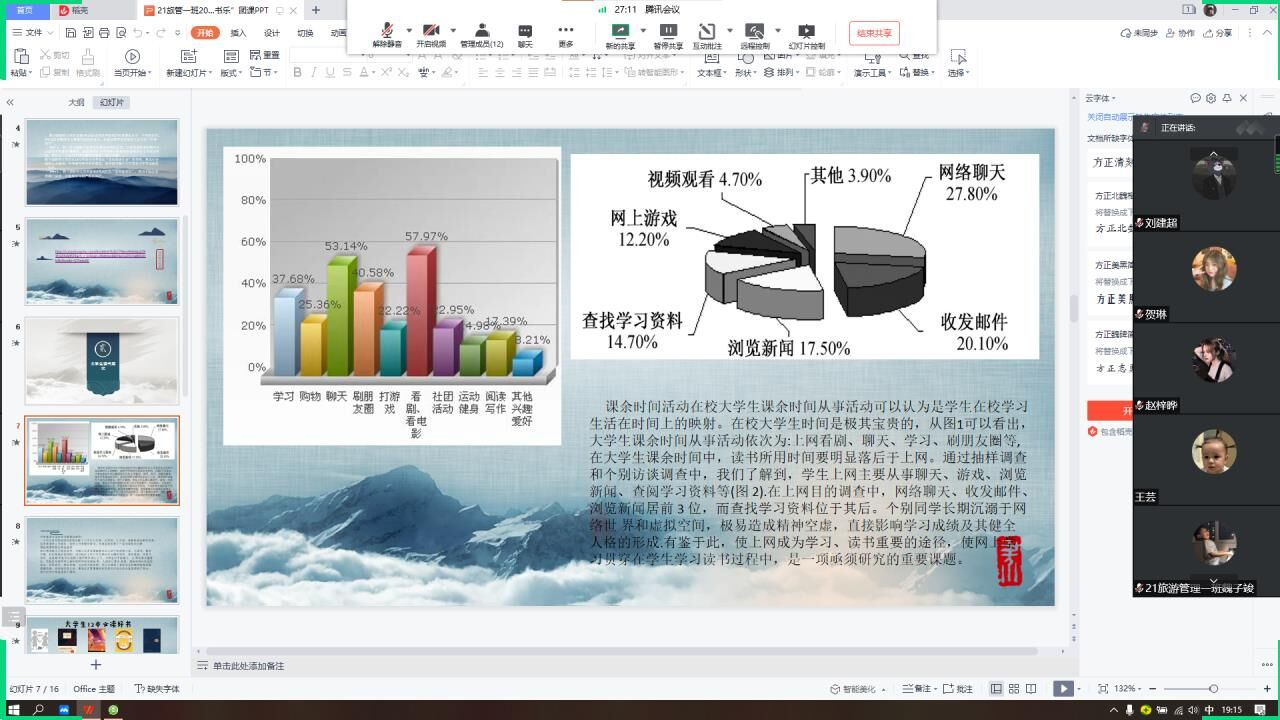Click the Share (分享) button
The image size is (1280, 720).
(1219, 33)
